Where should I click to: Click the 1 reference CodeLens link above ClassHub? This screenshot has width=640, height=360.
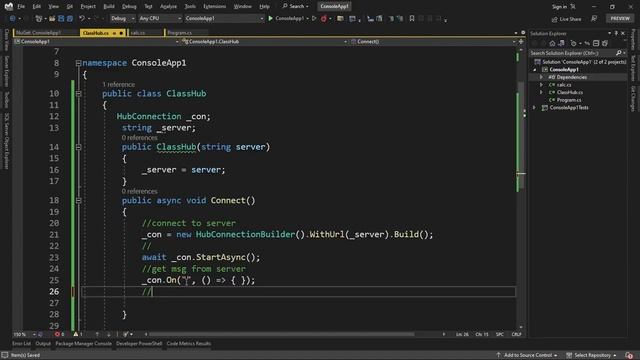point(118,84)
